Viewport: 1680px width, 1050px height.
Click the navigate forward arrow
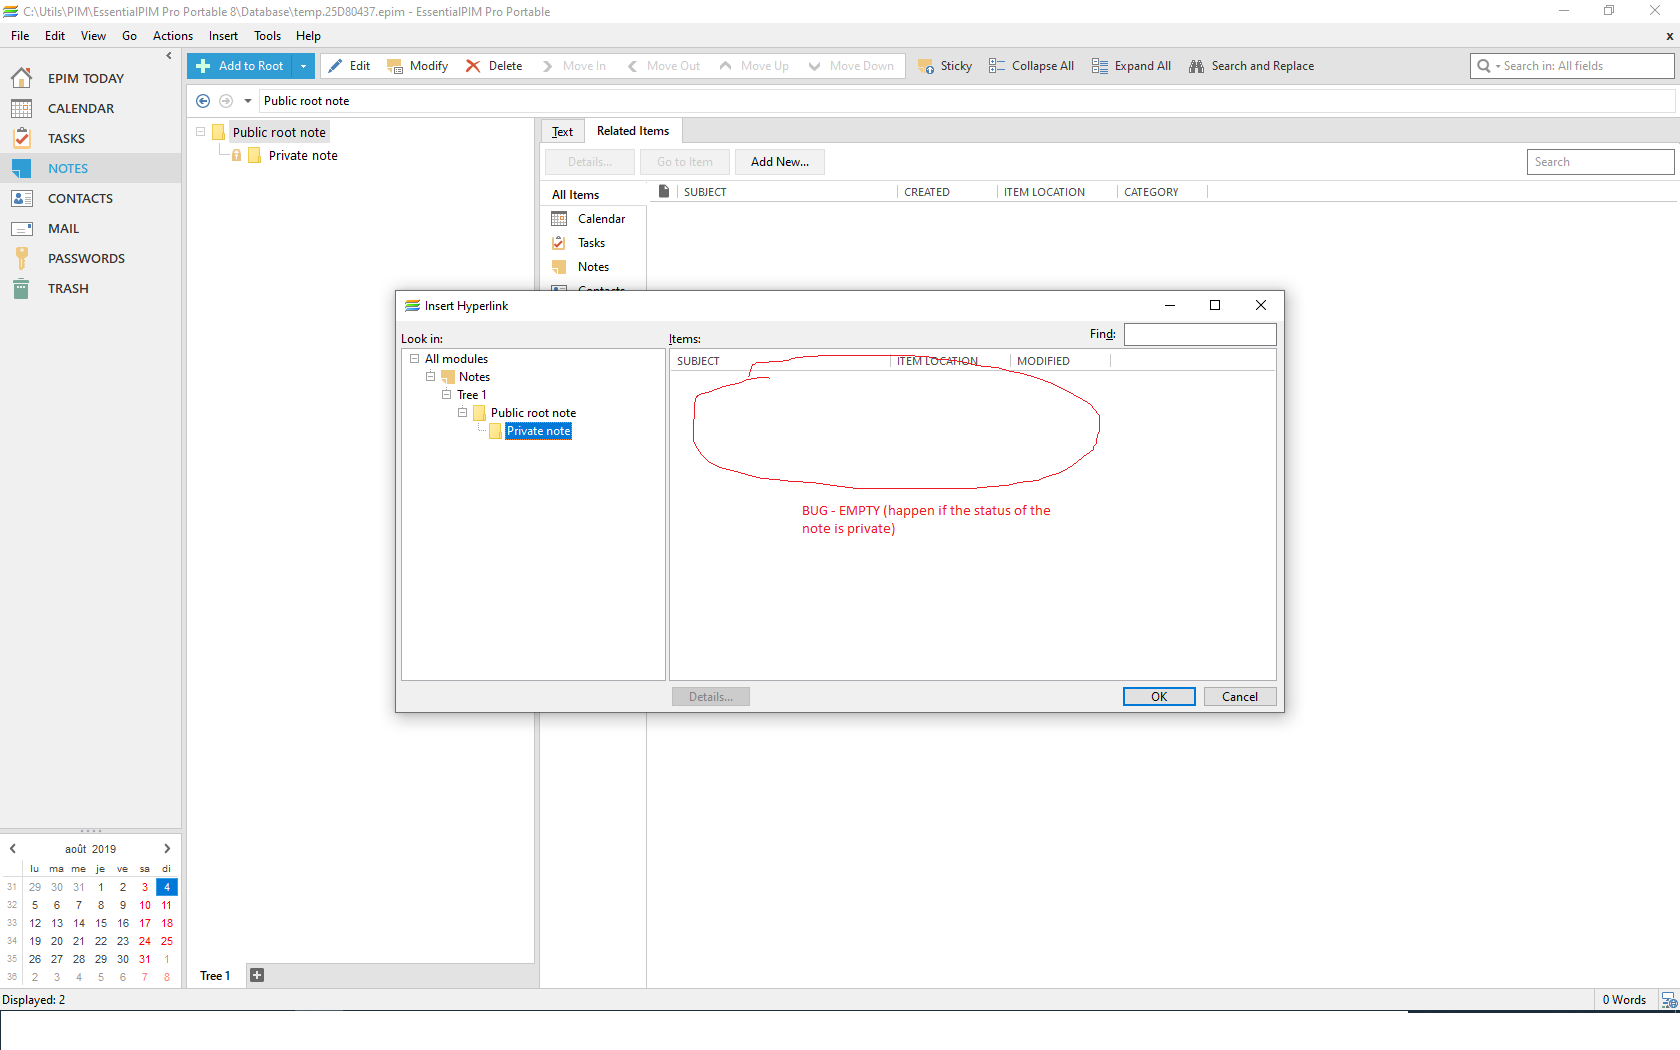click(226, 101)
